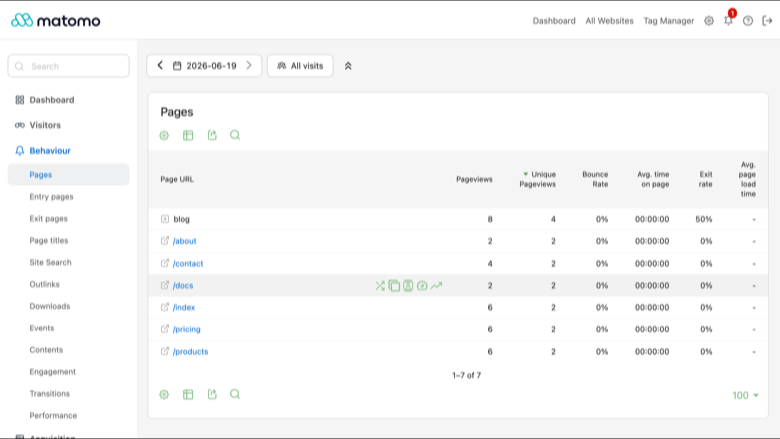The width and height of the screenshot is (780, 439).
Task: Click top search table icon
Action: click(235, 135)
